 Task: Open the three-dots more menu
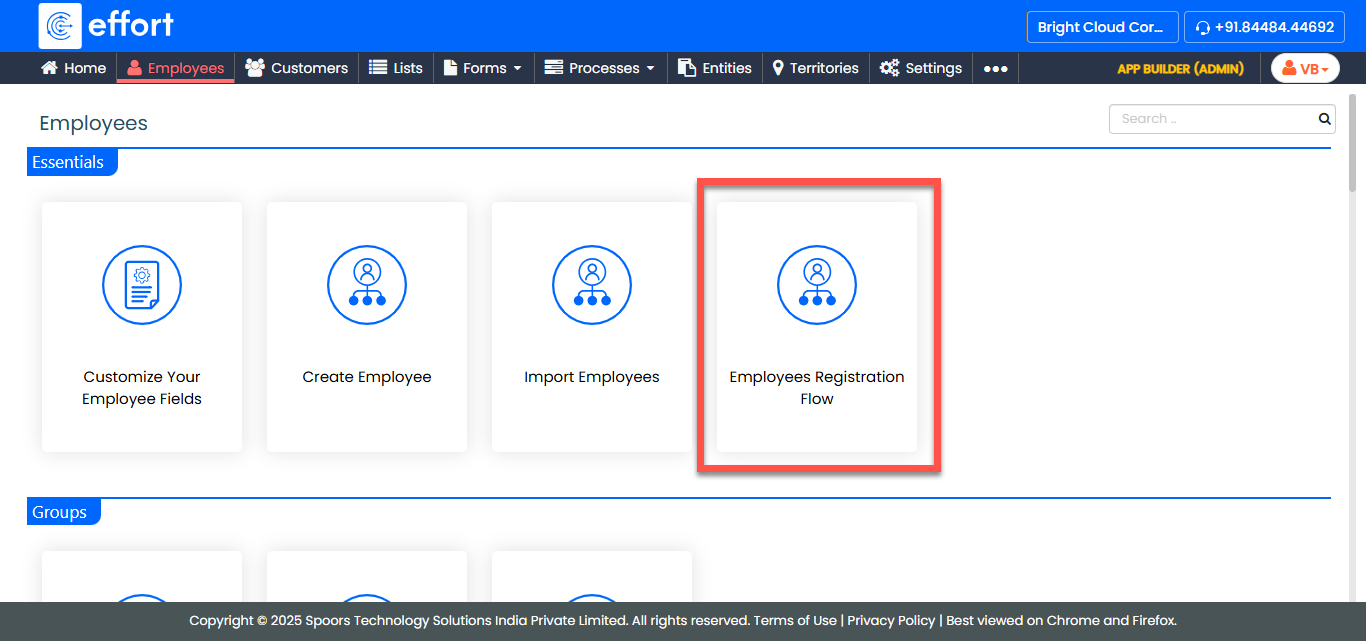[x=995, y=69]
